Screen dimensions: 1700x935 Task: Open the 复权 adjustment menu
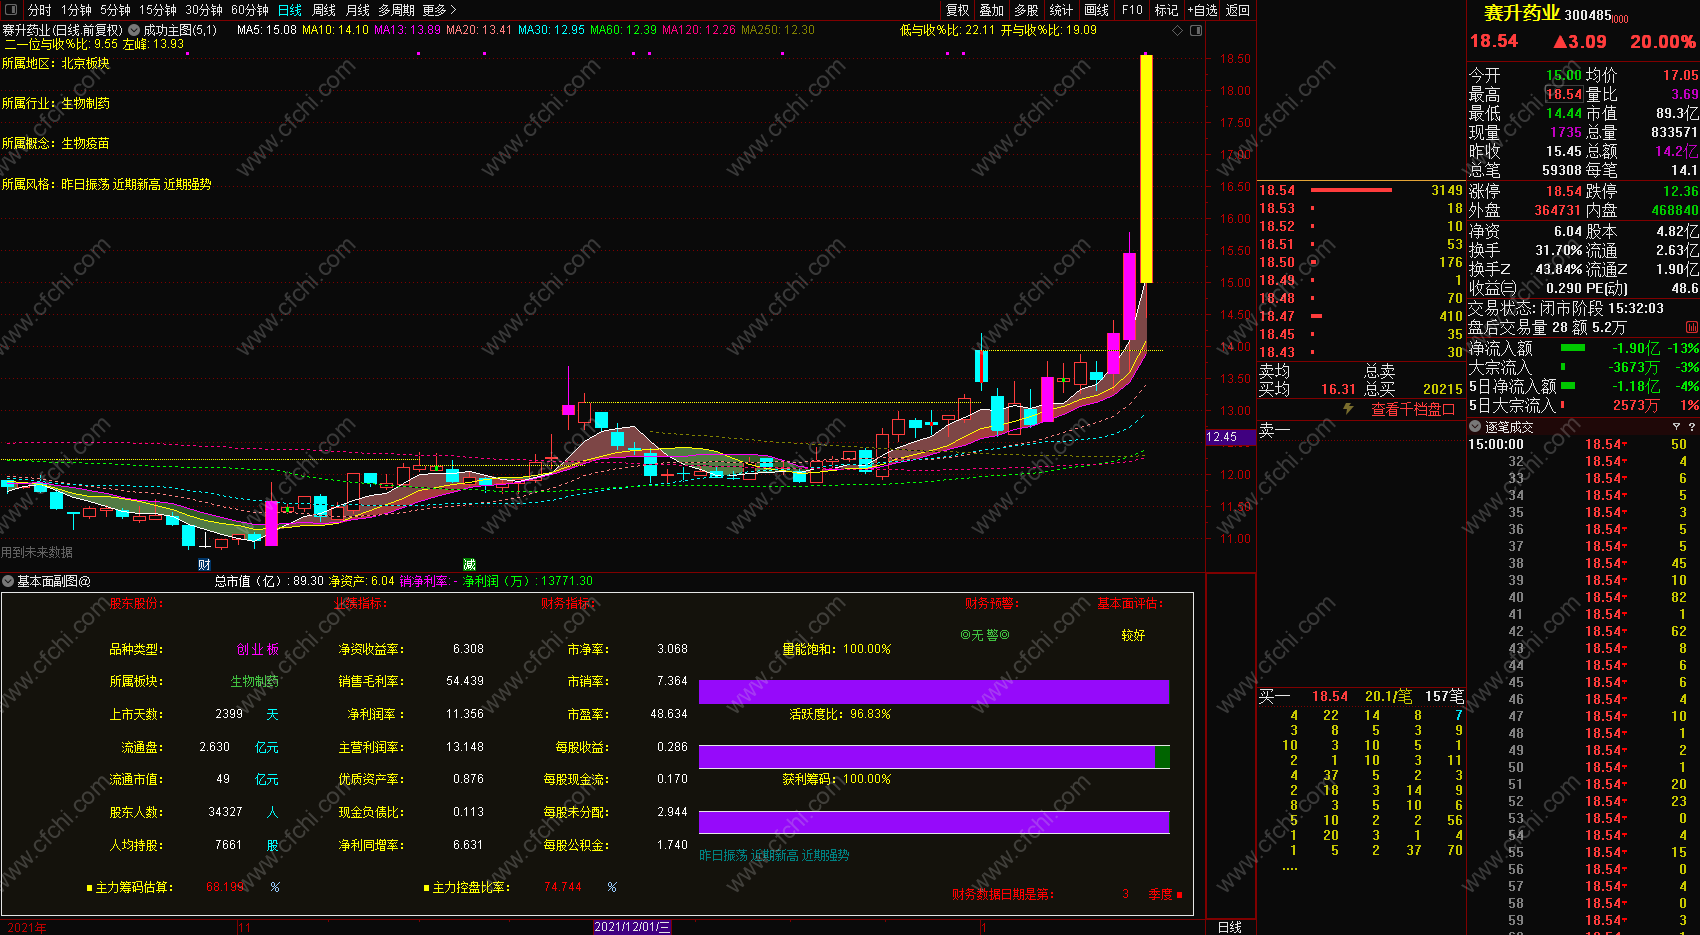pyautogui.click(x=958, y=10)
